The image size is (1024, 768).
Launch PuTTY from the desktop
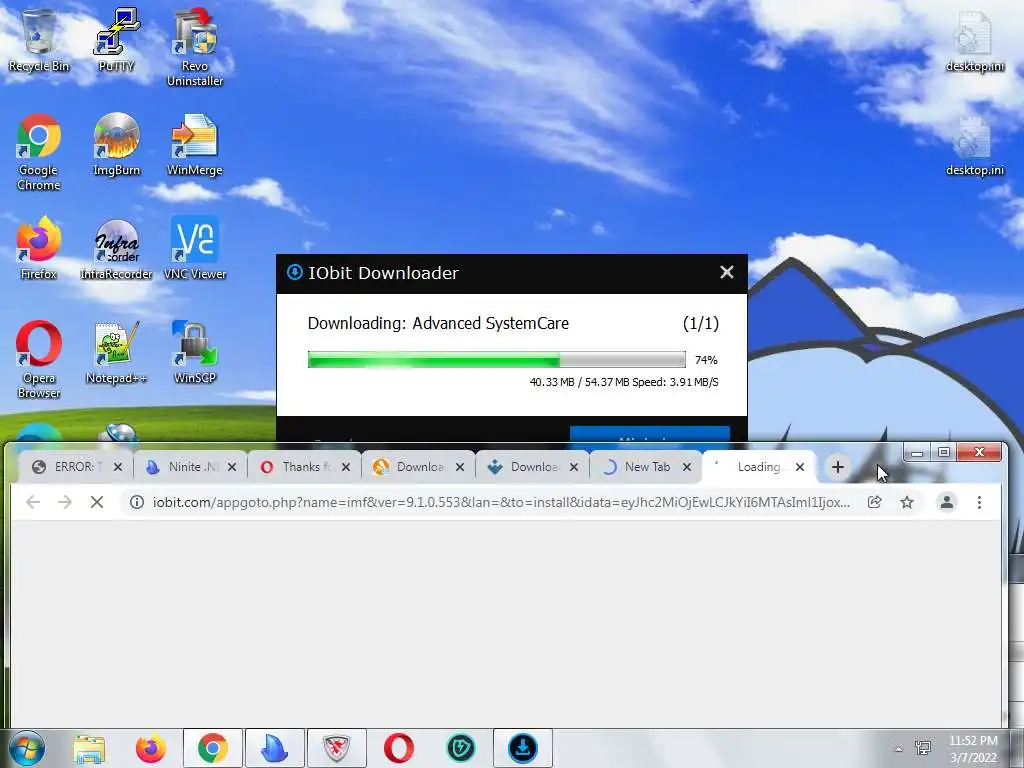(116, 40)
